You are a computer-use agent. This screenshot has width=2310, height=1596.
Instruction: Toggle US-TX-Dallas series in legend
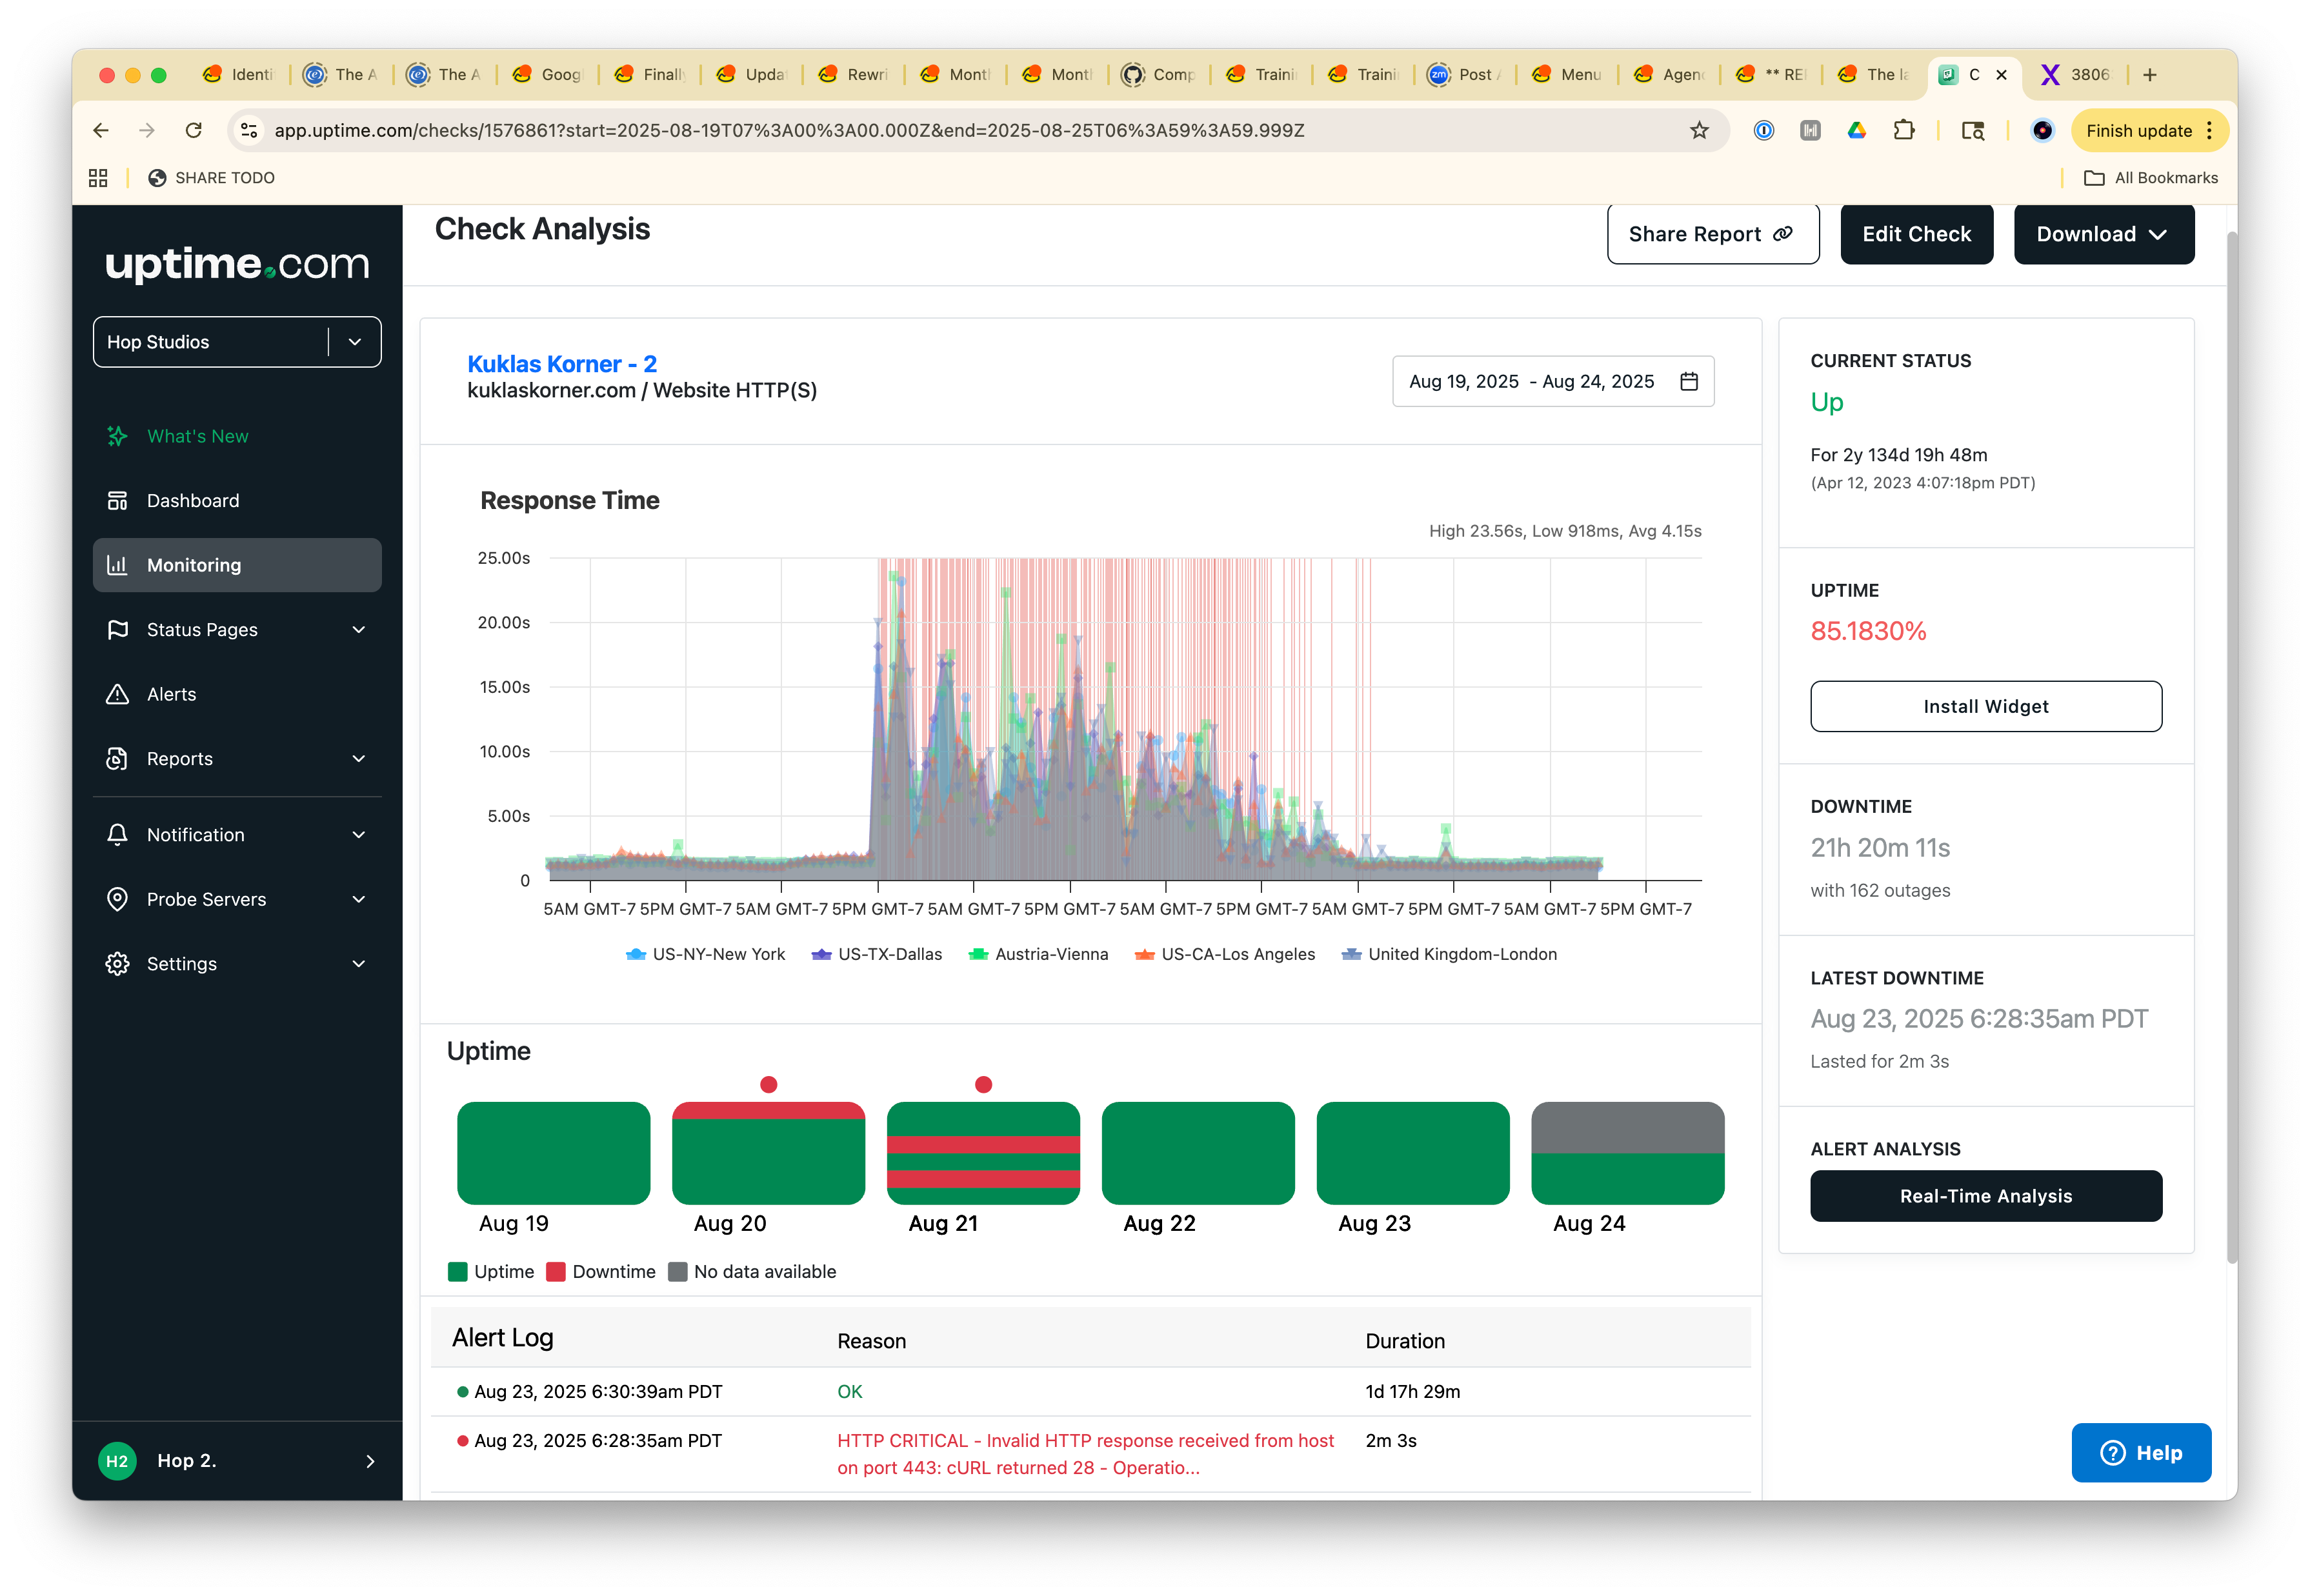[877, 954]
